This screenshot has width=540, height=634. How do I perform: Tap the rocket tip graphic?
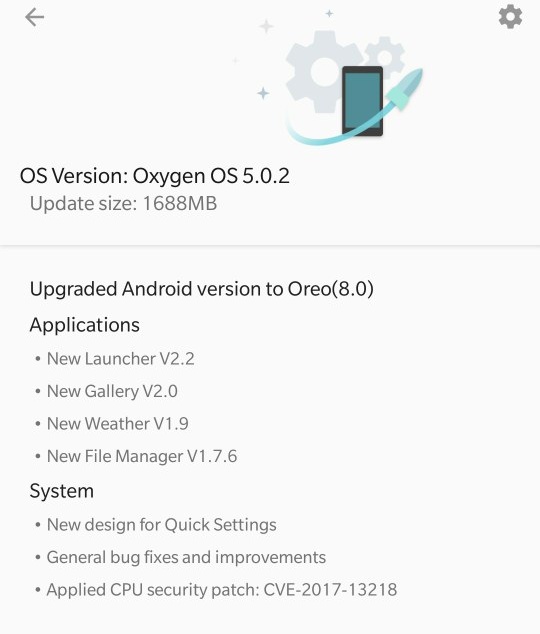406,89
